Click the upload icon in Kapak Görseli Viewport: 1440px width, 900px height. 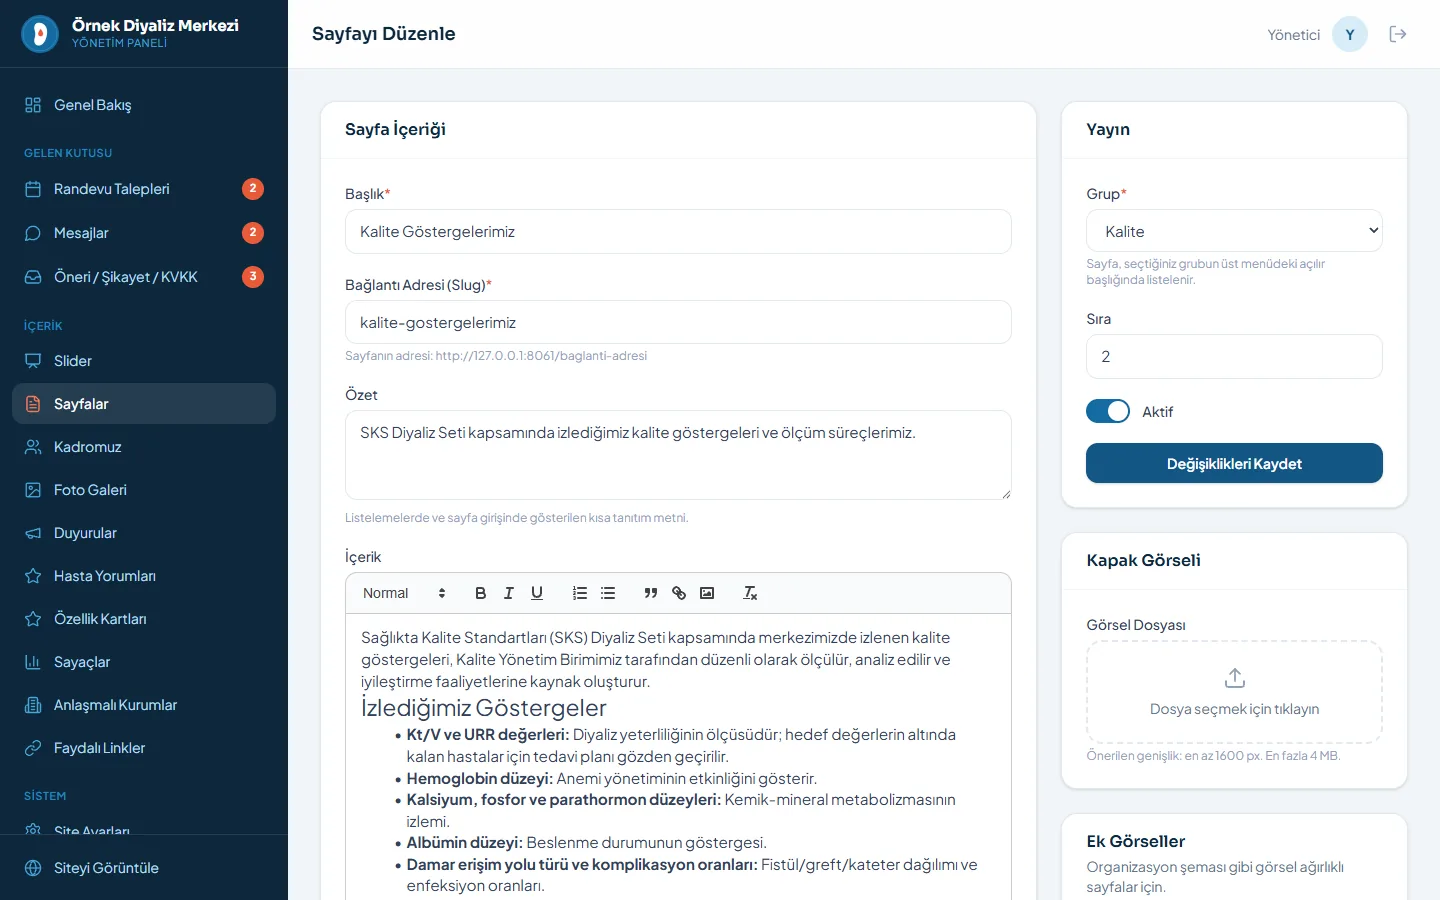tap(1235, 678)
